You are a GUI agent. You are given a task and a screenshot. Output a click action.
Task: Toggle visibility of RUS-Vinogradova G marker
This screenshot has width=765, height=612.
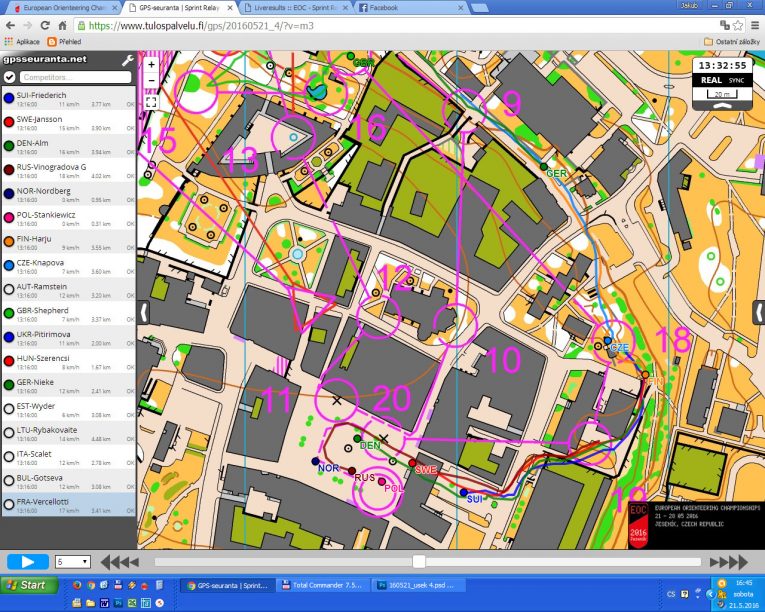coord(9,170)
